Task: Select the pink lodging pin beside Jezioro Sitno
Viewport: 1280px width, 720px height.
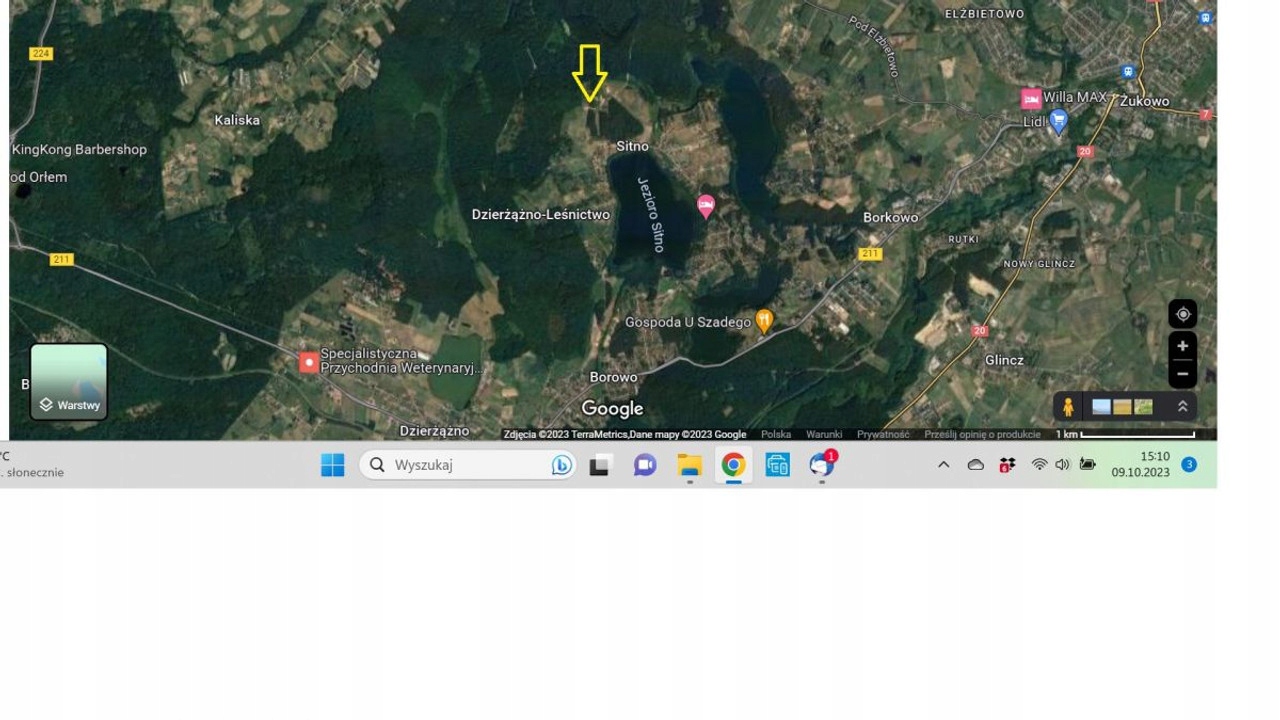Action: click(706, 206)
